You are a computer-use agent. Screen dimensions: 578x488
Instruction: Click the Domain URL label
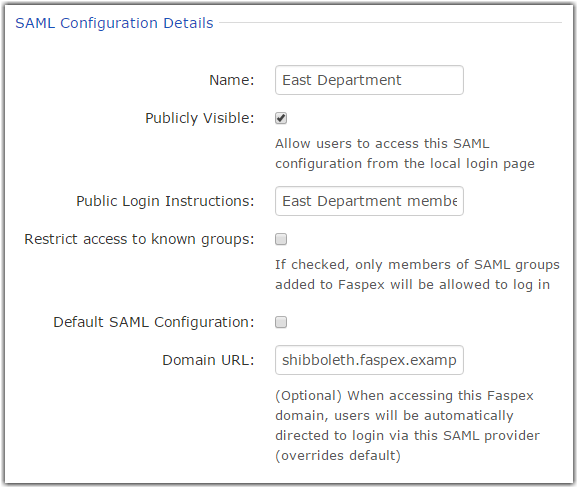(208, 360)
